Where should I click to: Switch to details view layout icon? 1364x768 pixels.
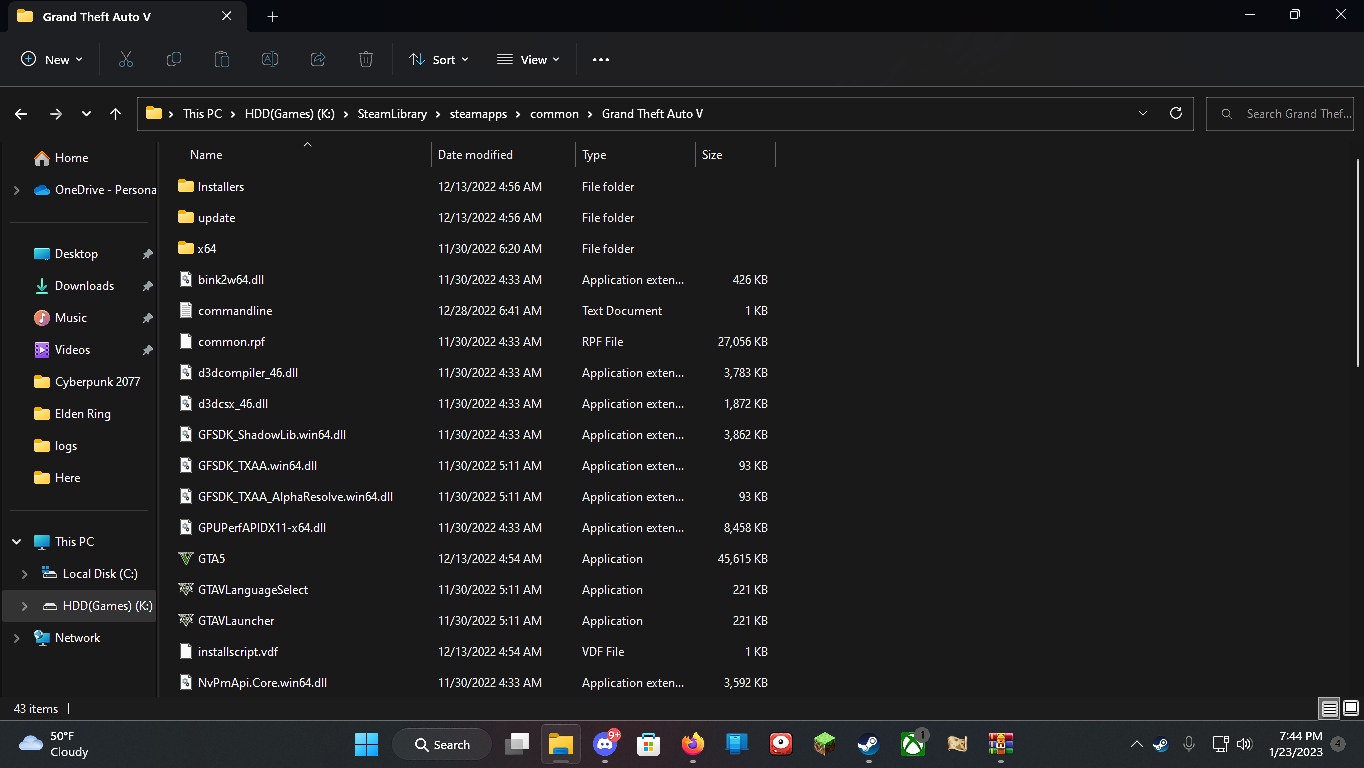click(x=1329, y=709)
